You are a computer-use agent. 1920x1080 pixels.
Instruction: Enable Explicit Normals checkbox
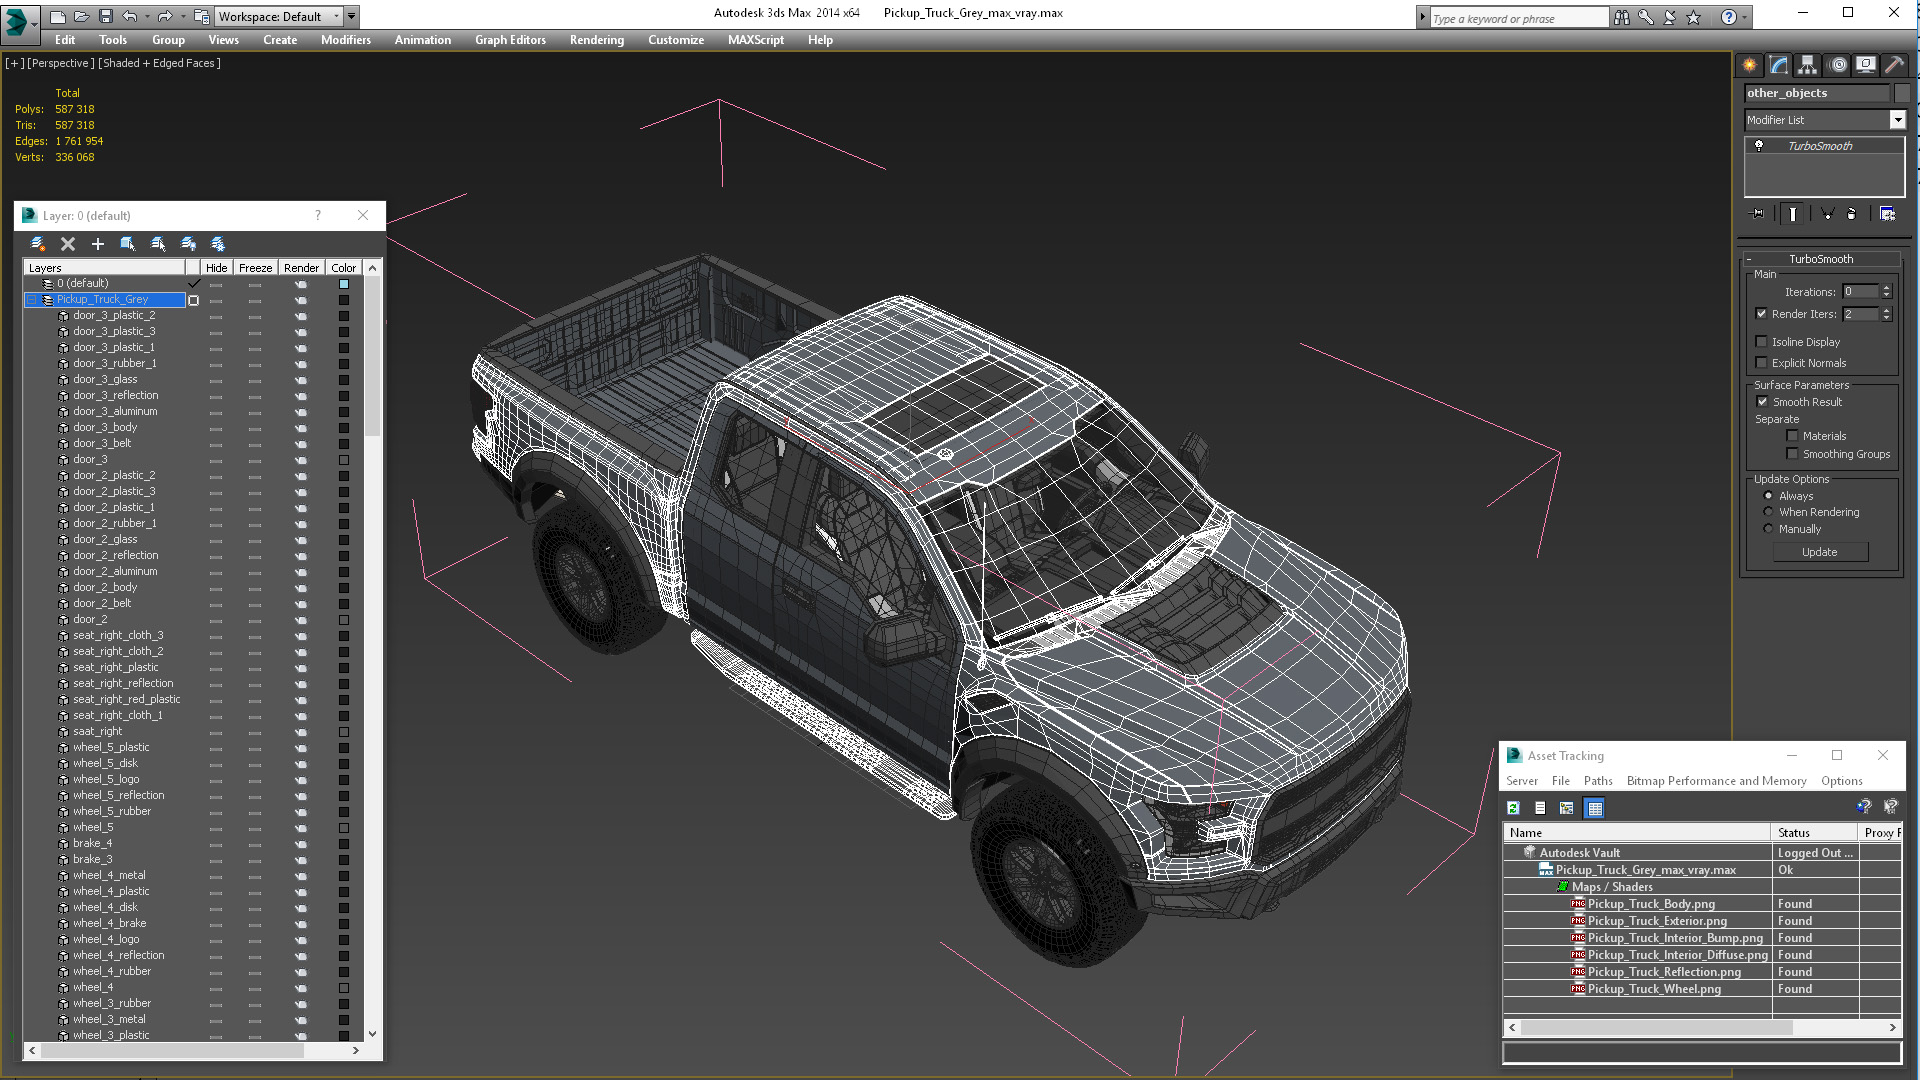[x=1762, y=363]
